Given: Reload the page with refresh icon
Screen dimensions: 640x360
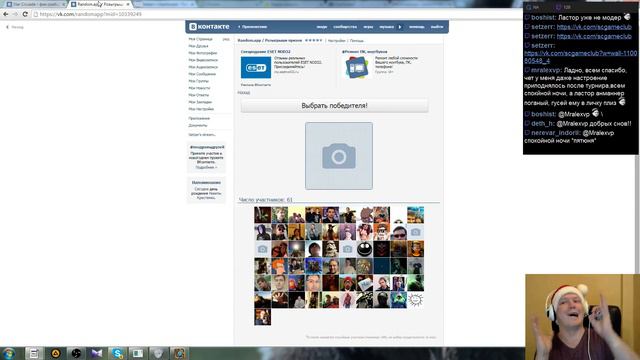Looking at the screenshot, I should [x=25, y=14].
